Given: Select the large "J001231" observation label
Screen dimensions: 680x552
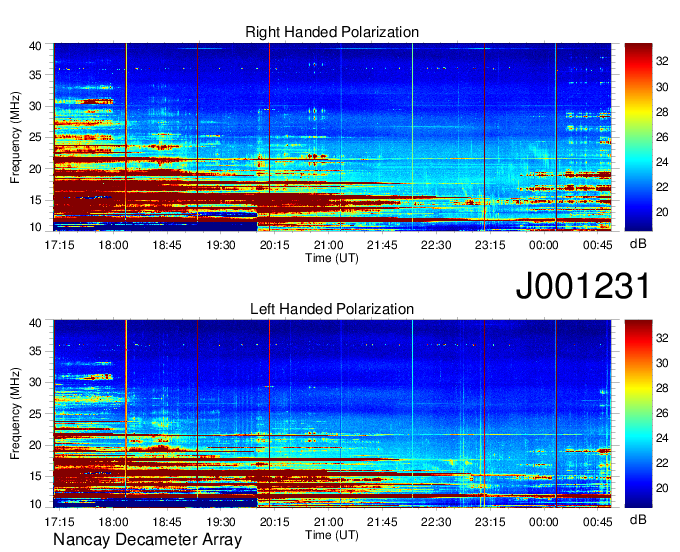Looking at the screenshot, I should click(x=583, y=285).
